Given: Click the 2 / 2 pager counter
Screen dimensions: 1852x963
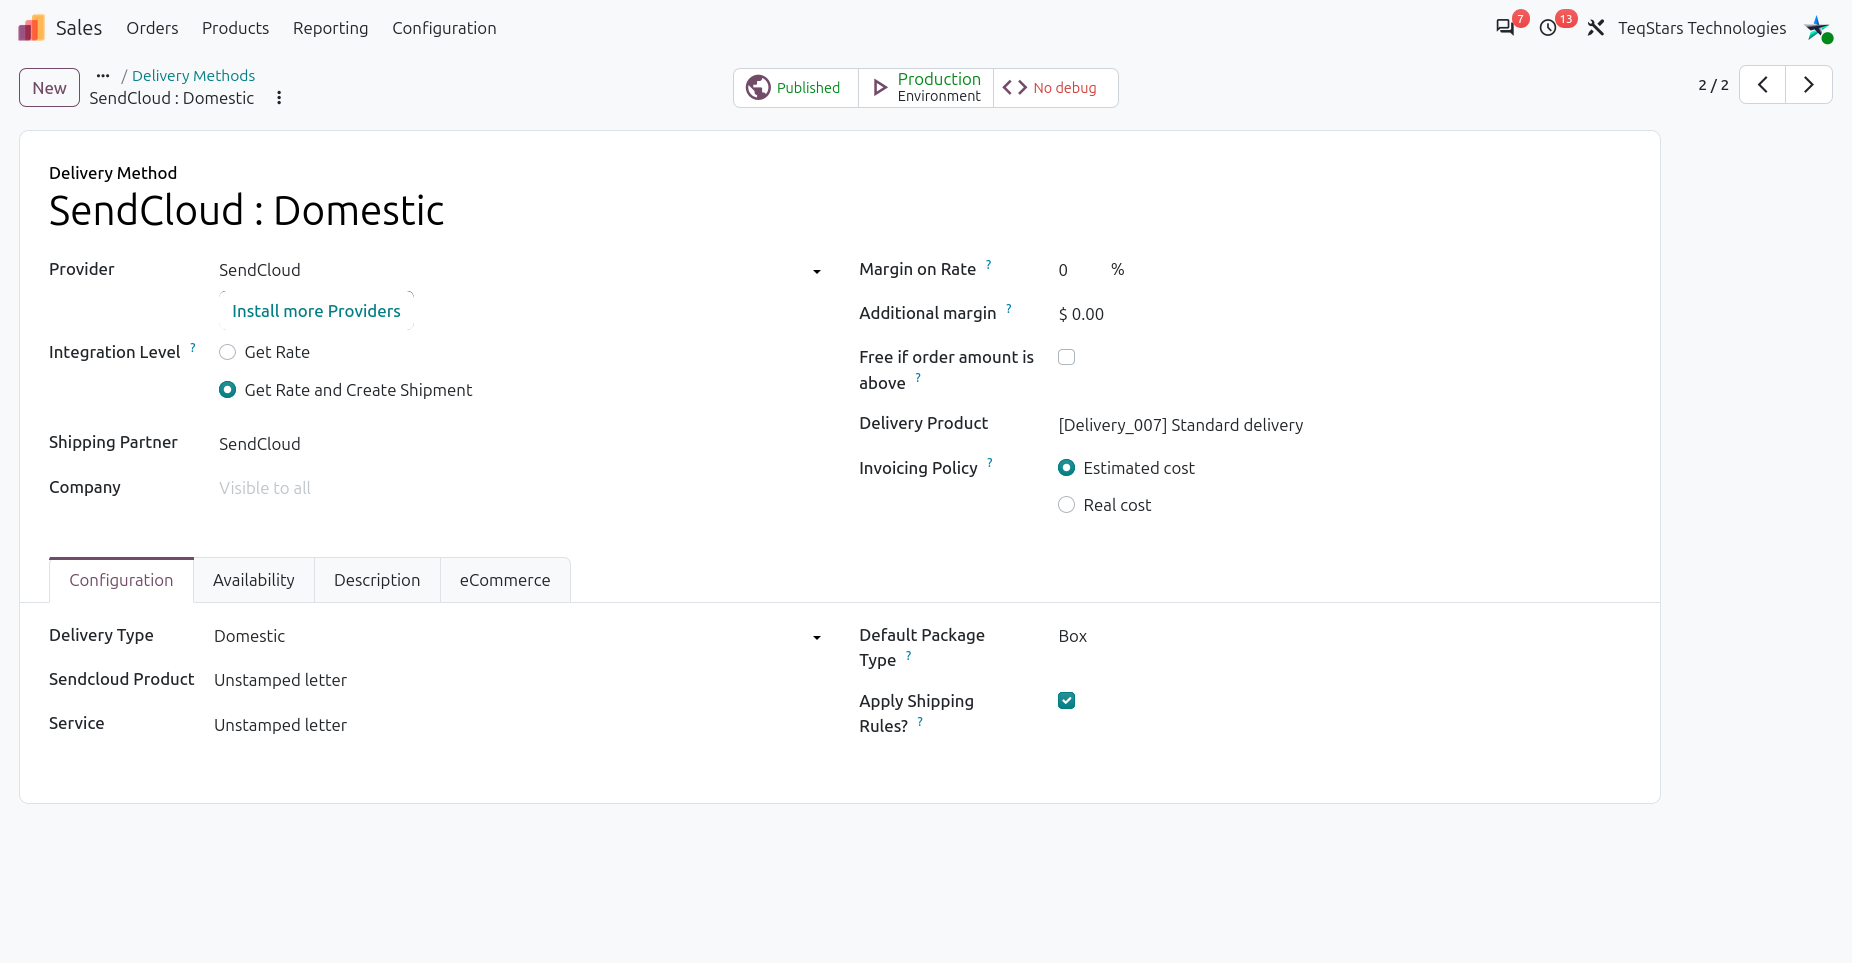Looking at the screenshot, I should point(1713,85).
